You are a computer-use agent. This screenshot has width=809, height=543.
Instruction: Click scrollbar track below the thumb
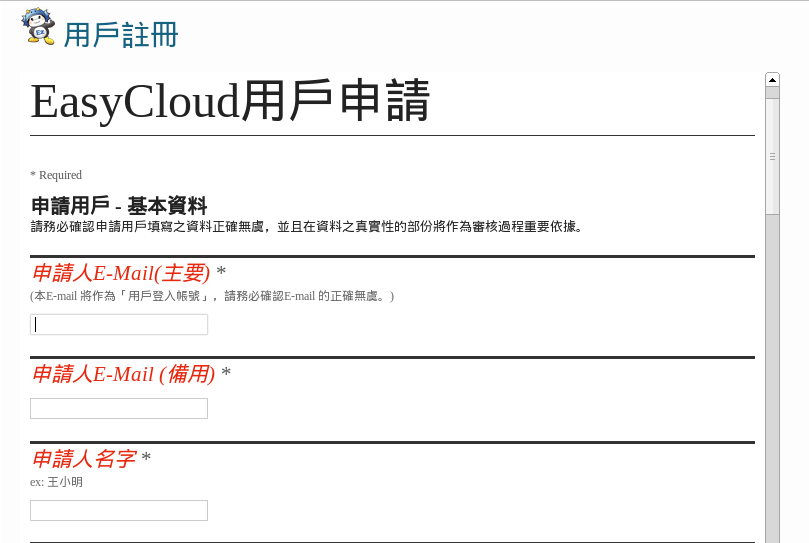[x=772, y=377]
